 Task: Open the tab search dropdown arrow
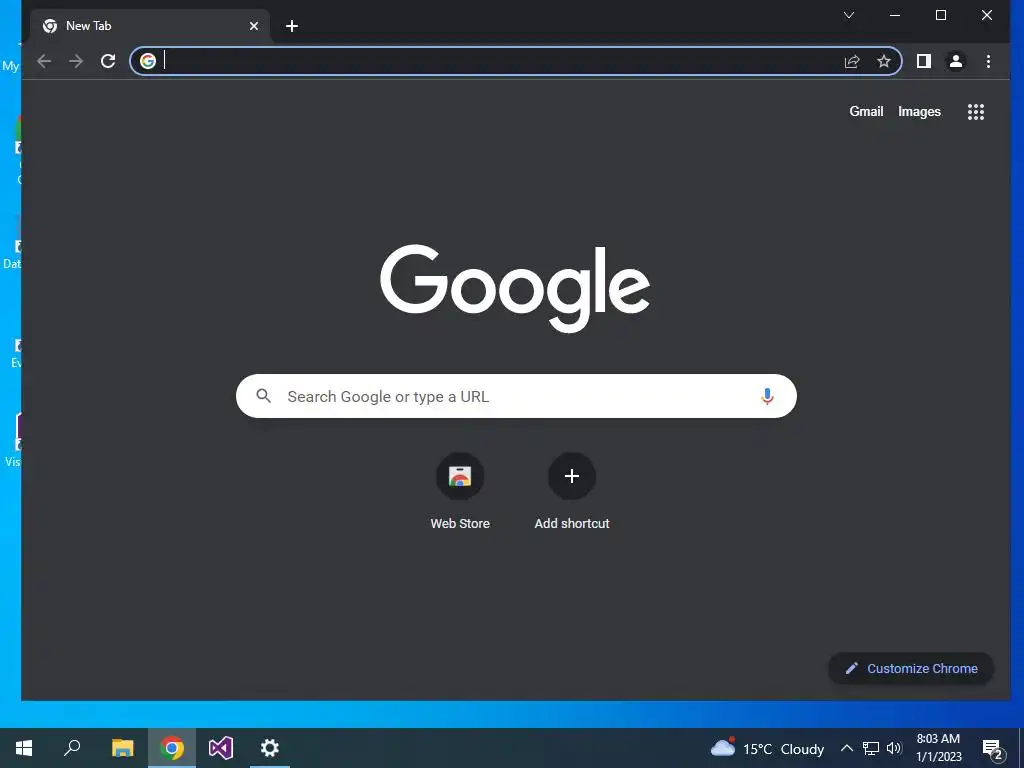click(849, 15)
